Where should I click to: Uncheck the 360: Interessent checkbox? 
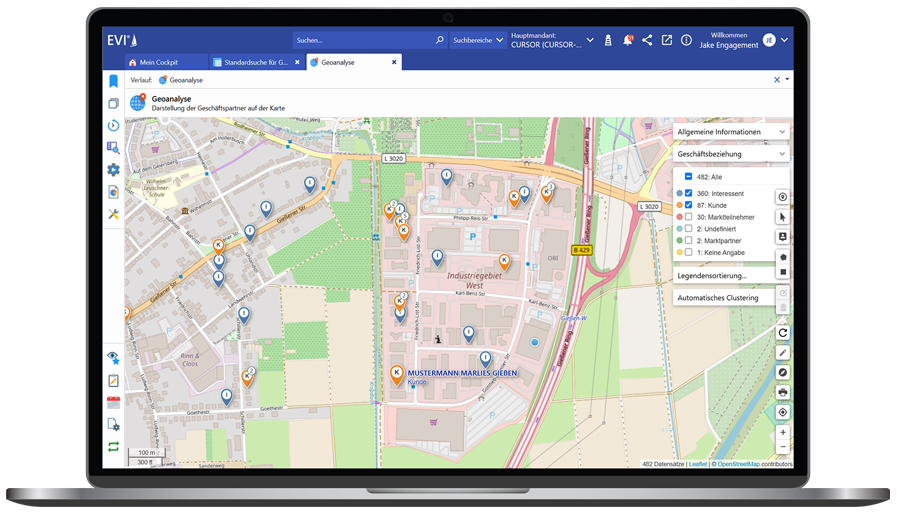[688, 193]
